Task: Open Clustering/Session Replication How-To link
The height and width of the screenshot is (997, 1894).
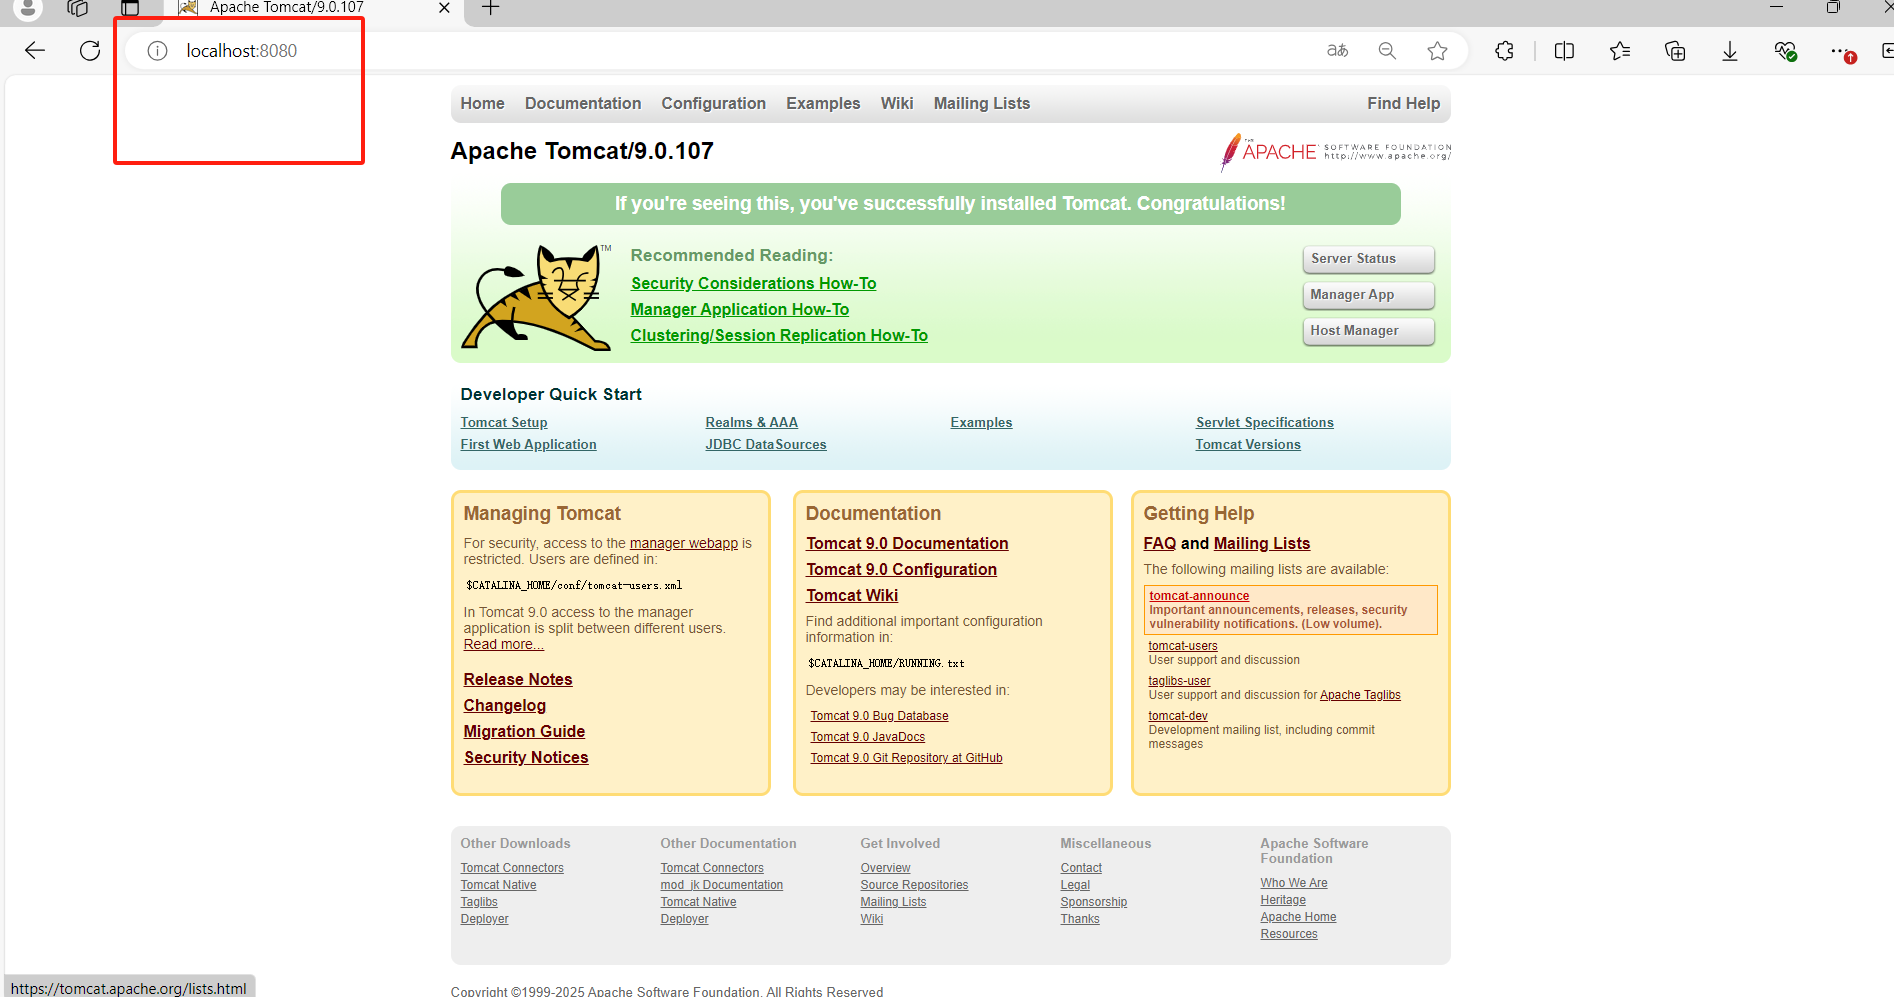Action: click(779, 336)
